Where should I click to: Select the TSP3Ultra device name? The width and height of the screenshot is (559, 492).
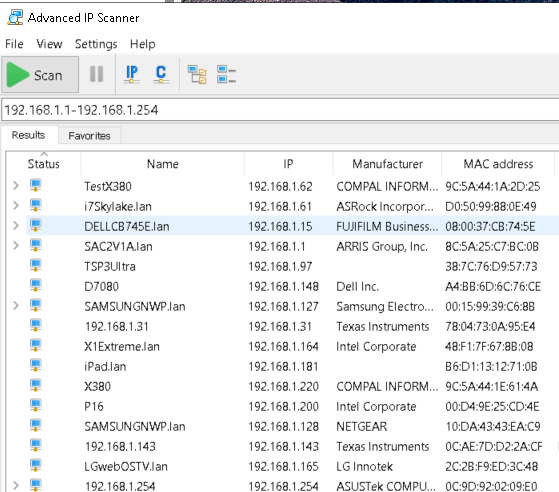pos(110,266)
